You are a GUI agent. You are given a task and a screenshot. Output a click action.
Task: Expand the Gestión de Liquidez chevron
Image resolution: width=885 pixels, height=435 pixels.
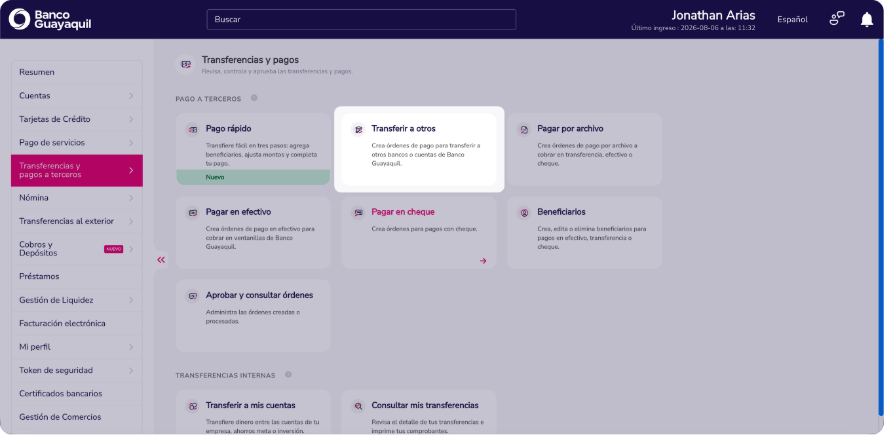click(131, 300)
